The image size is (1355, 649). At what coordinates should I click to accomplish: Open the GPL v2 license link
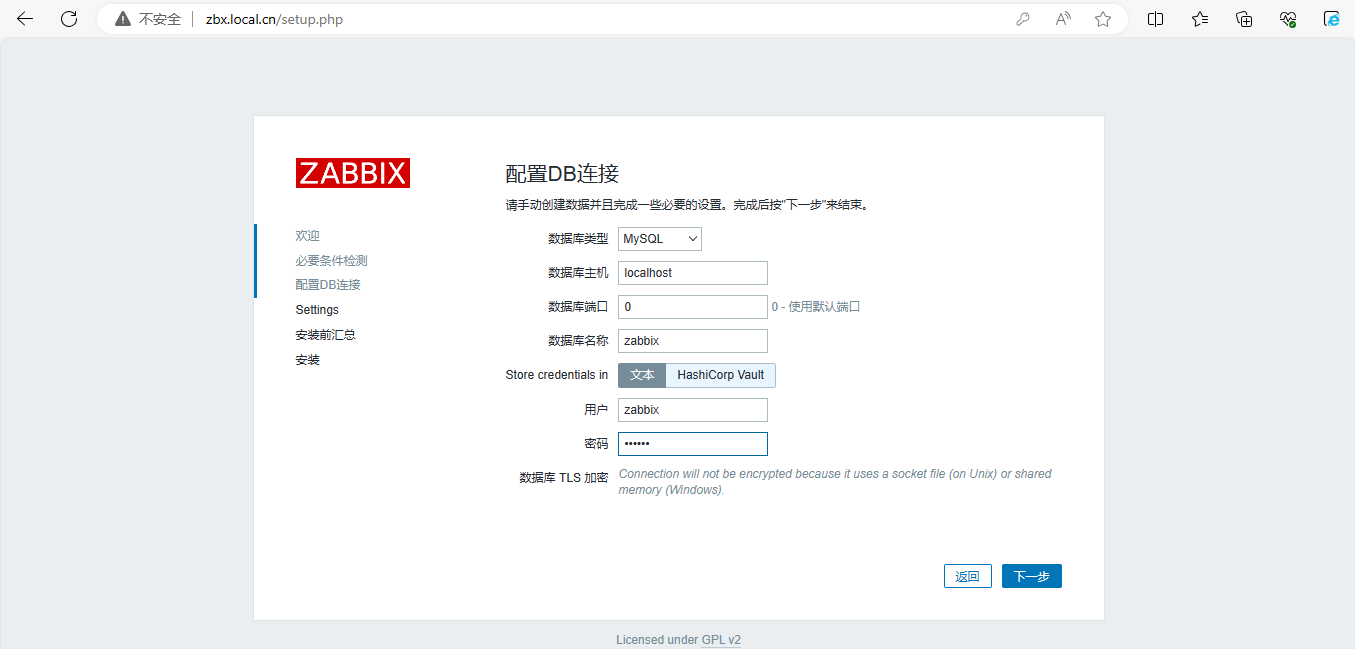[x=721, y=640]
